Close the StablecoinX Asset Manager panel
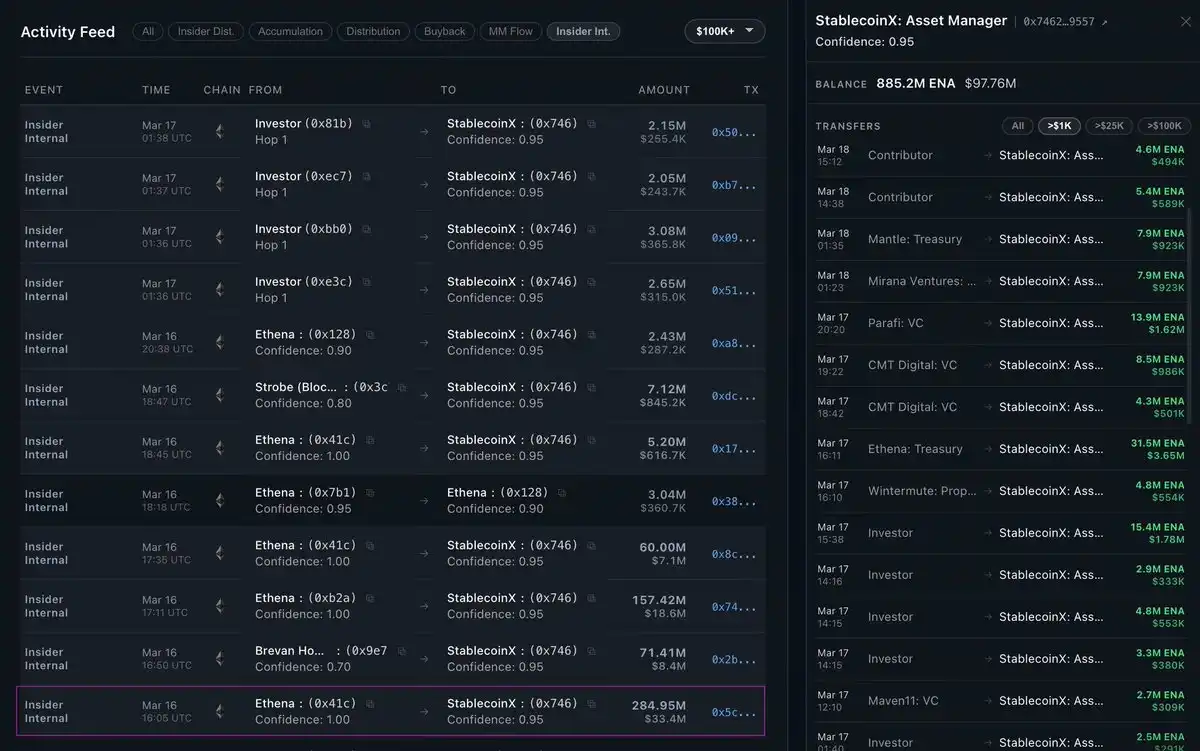This screenshot has width=1200, height=751. coord(1185,21)
